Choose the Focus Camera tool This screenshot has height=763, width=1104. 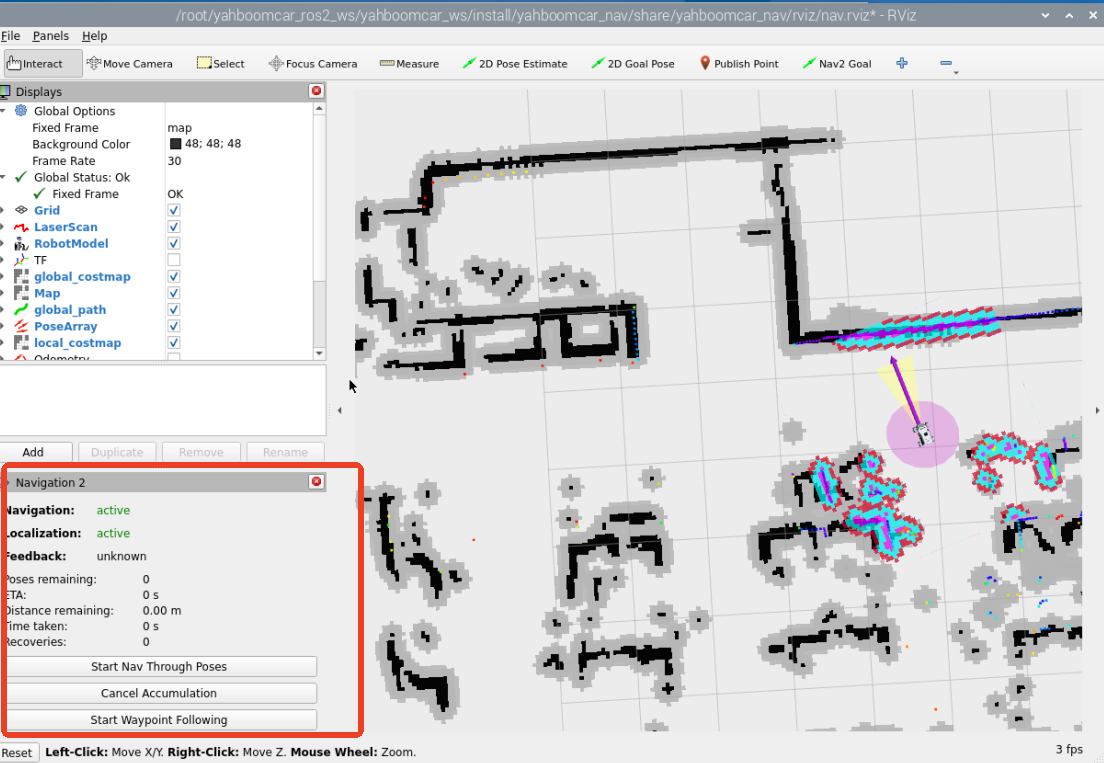click(312, 63)
